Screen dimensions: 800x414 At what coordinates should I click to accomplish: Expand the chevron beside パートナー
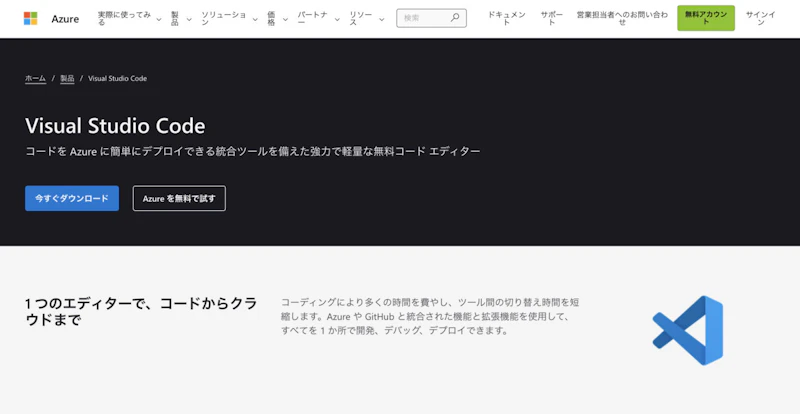[337, 19]
